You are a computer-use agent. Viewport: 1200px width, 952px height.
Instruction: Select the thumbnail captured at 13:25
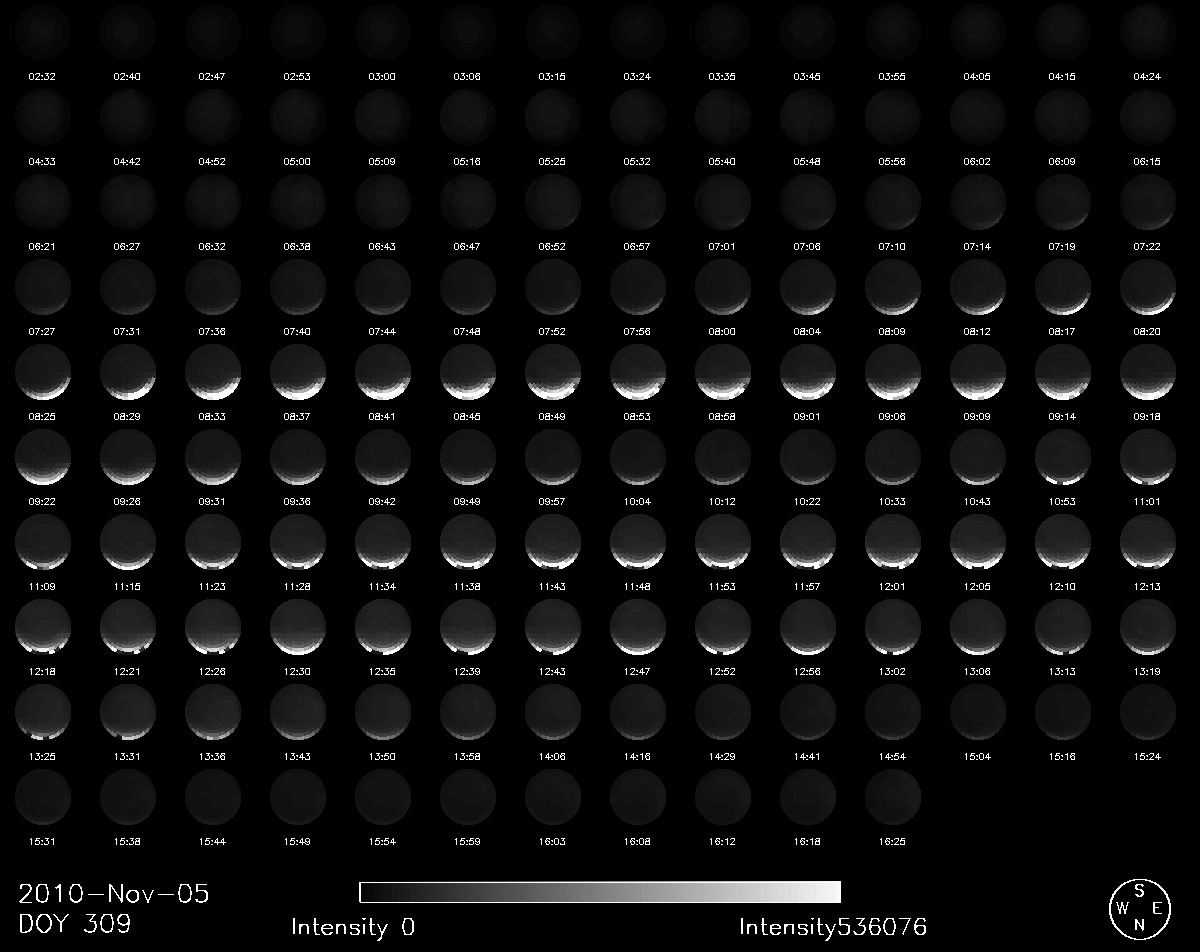coord(43,711)
